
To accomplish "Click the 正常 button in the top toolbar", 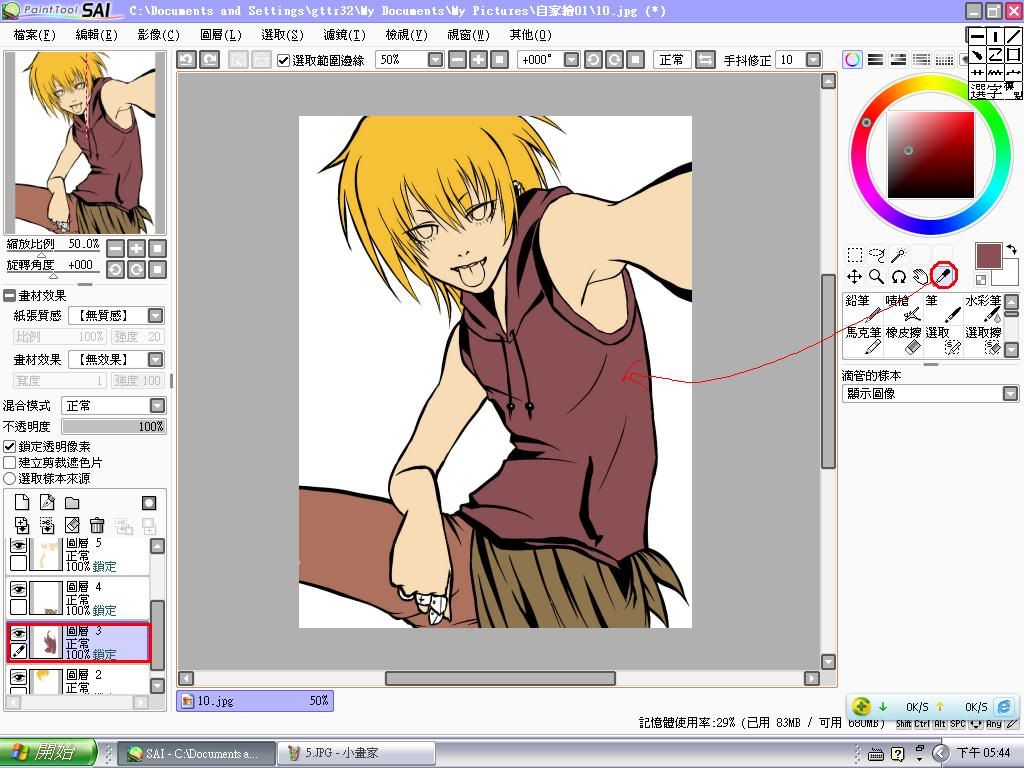I will 672,60.
